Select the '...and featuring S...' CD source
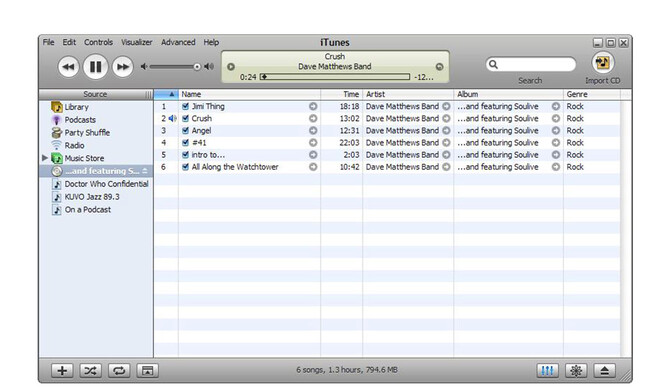The width and height of the screenshot is (660, 390). [96, 171]
